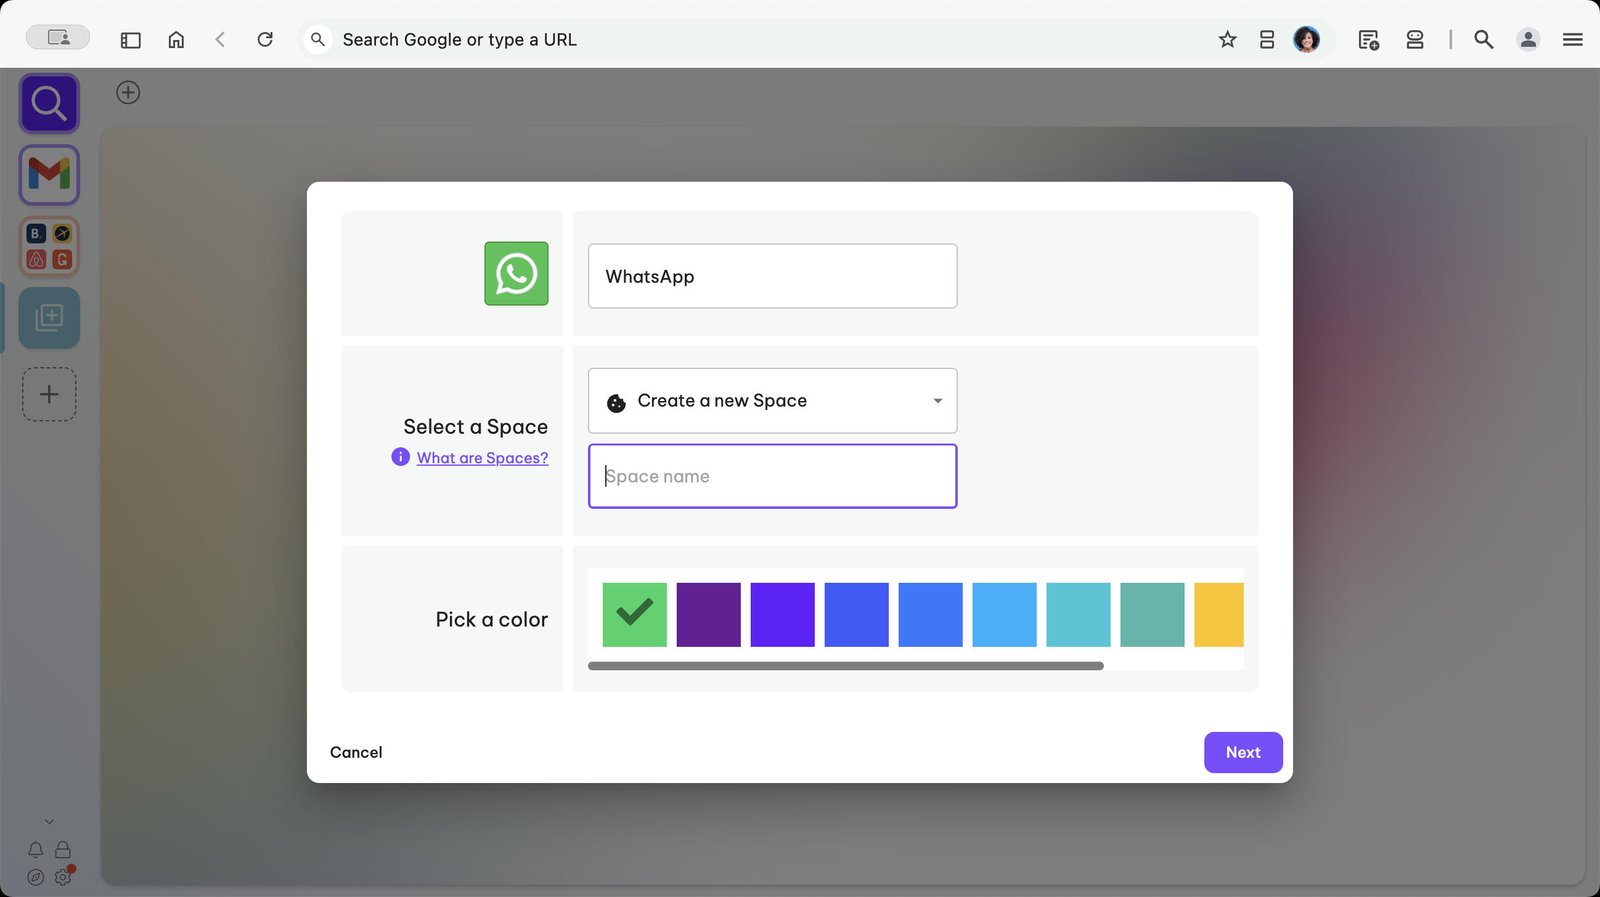Open the What are Spaces? link
The image size is (1600, 897).
click(x=482, y=458)
